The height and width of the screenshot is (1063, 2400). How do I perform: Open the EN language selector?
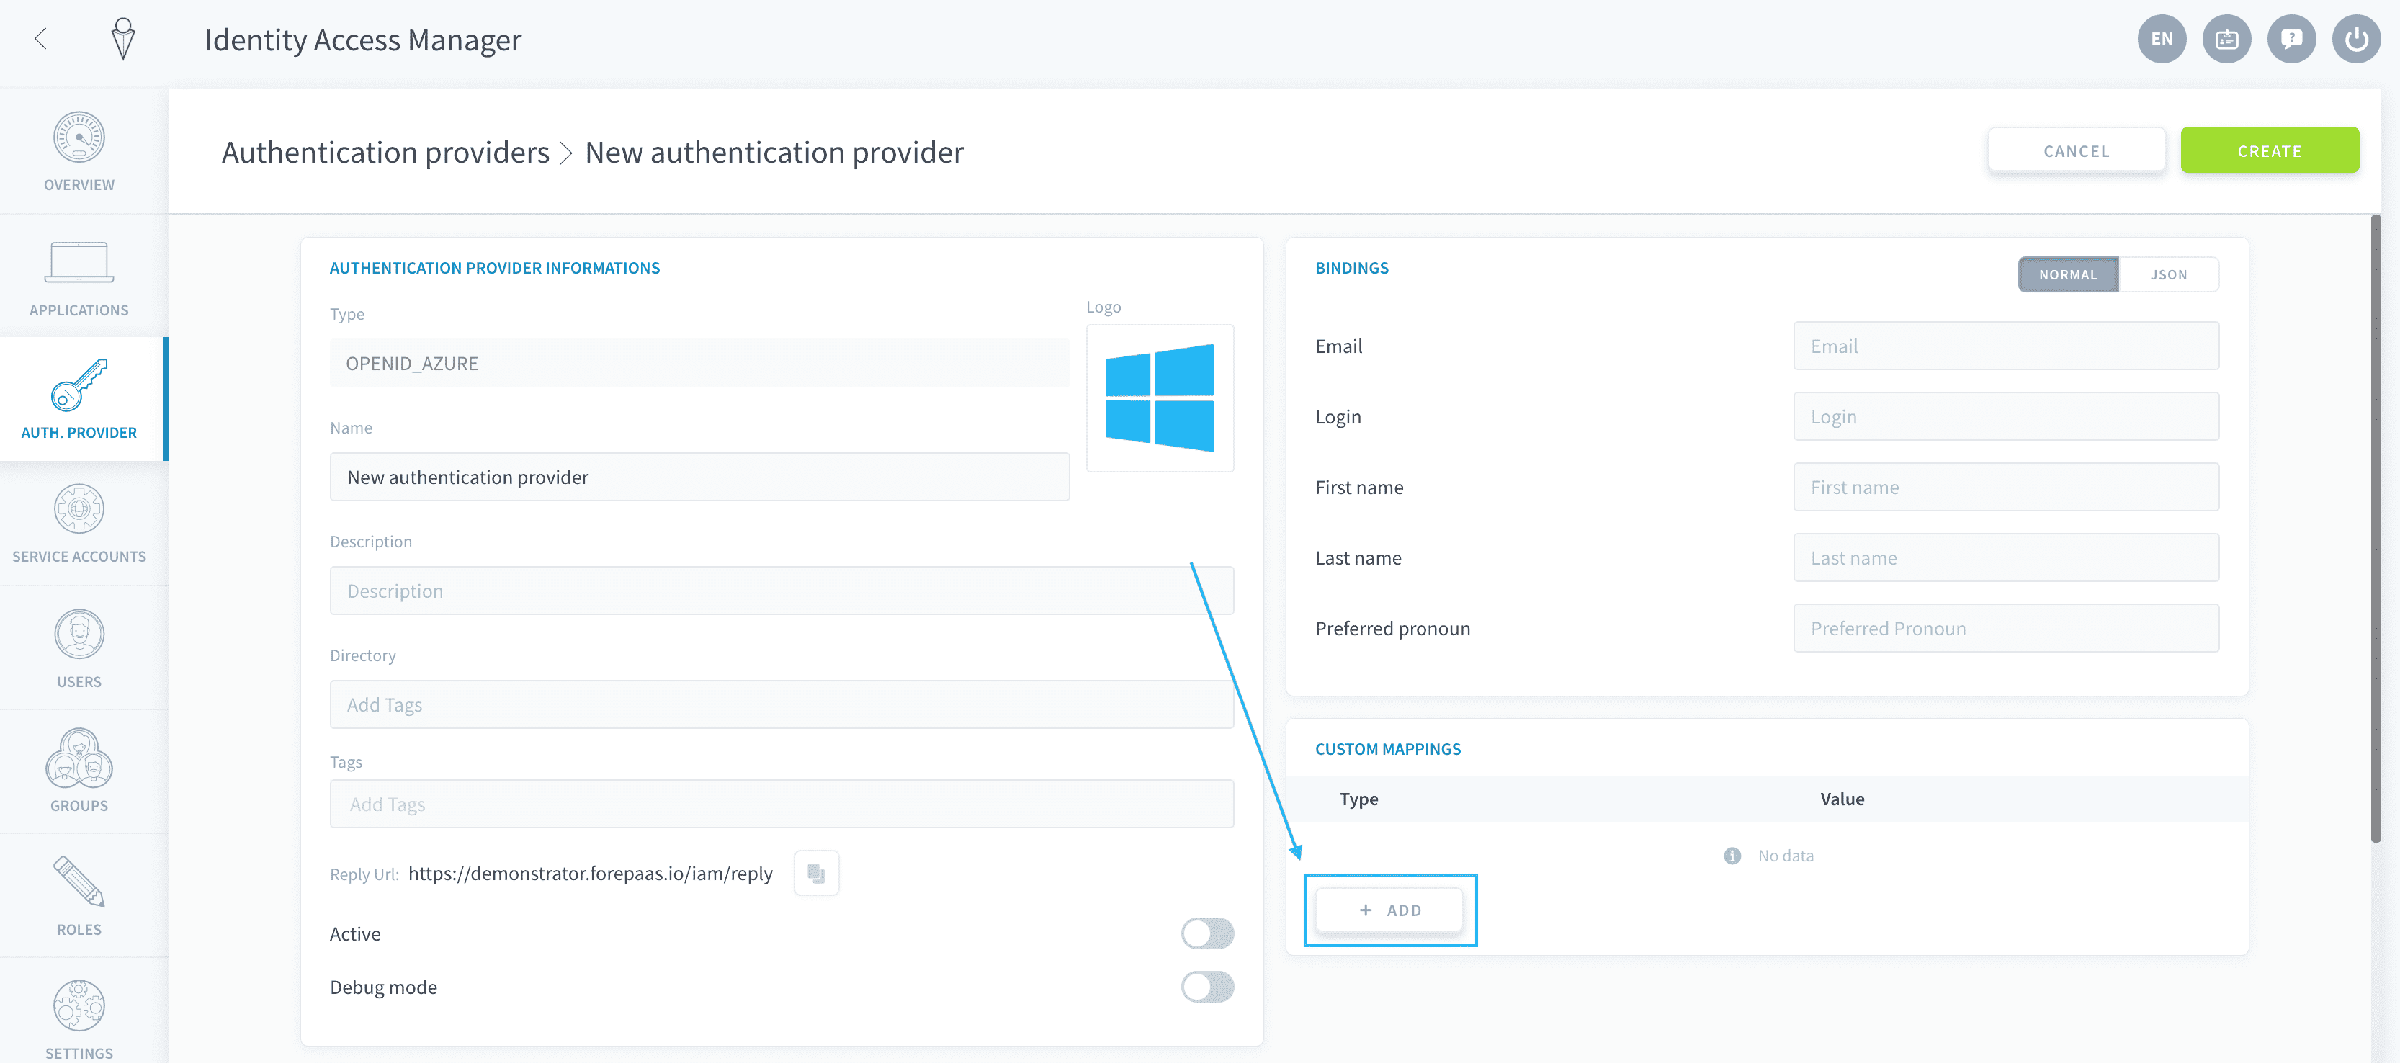pos(2162,39)
